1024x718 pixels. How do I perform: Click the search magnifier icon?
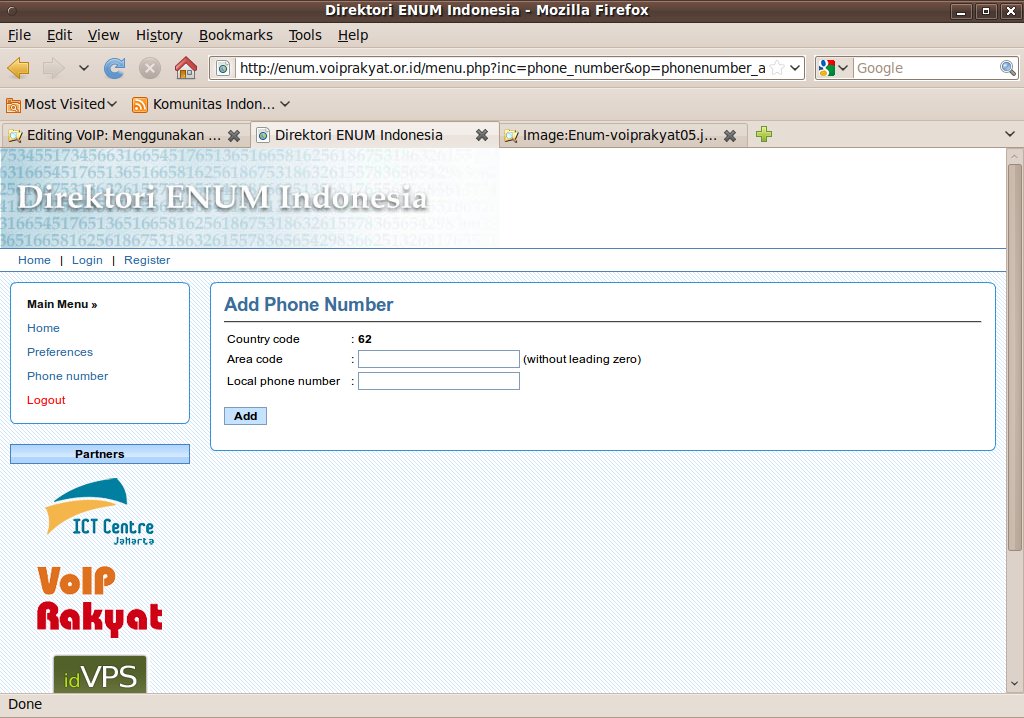1008,68
